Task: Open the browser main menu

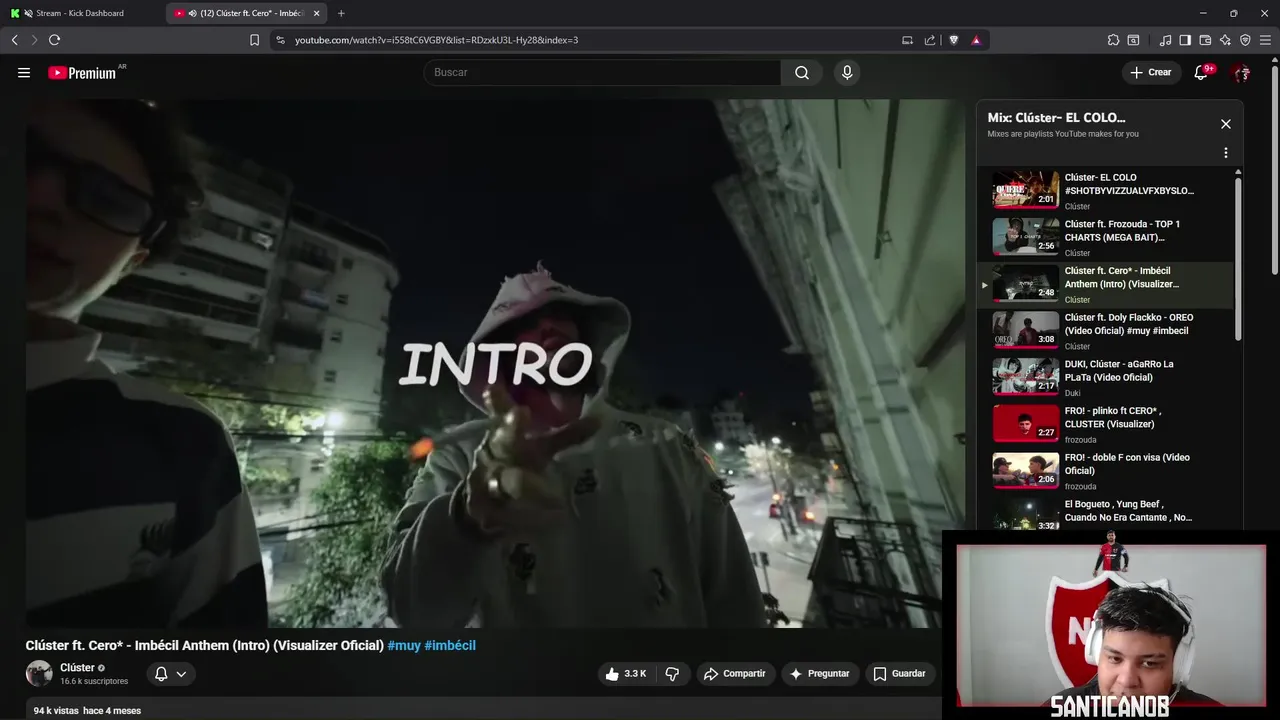Action: pos(1265,40)
